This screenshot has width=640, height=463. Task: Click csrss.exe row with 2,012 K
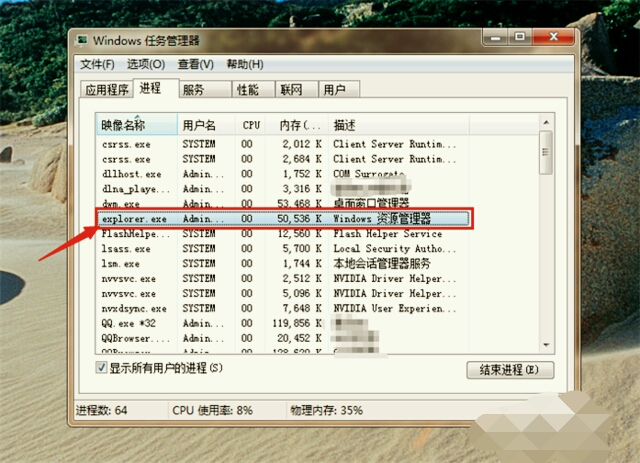283,144
